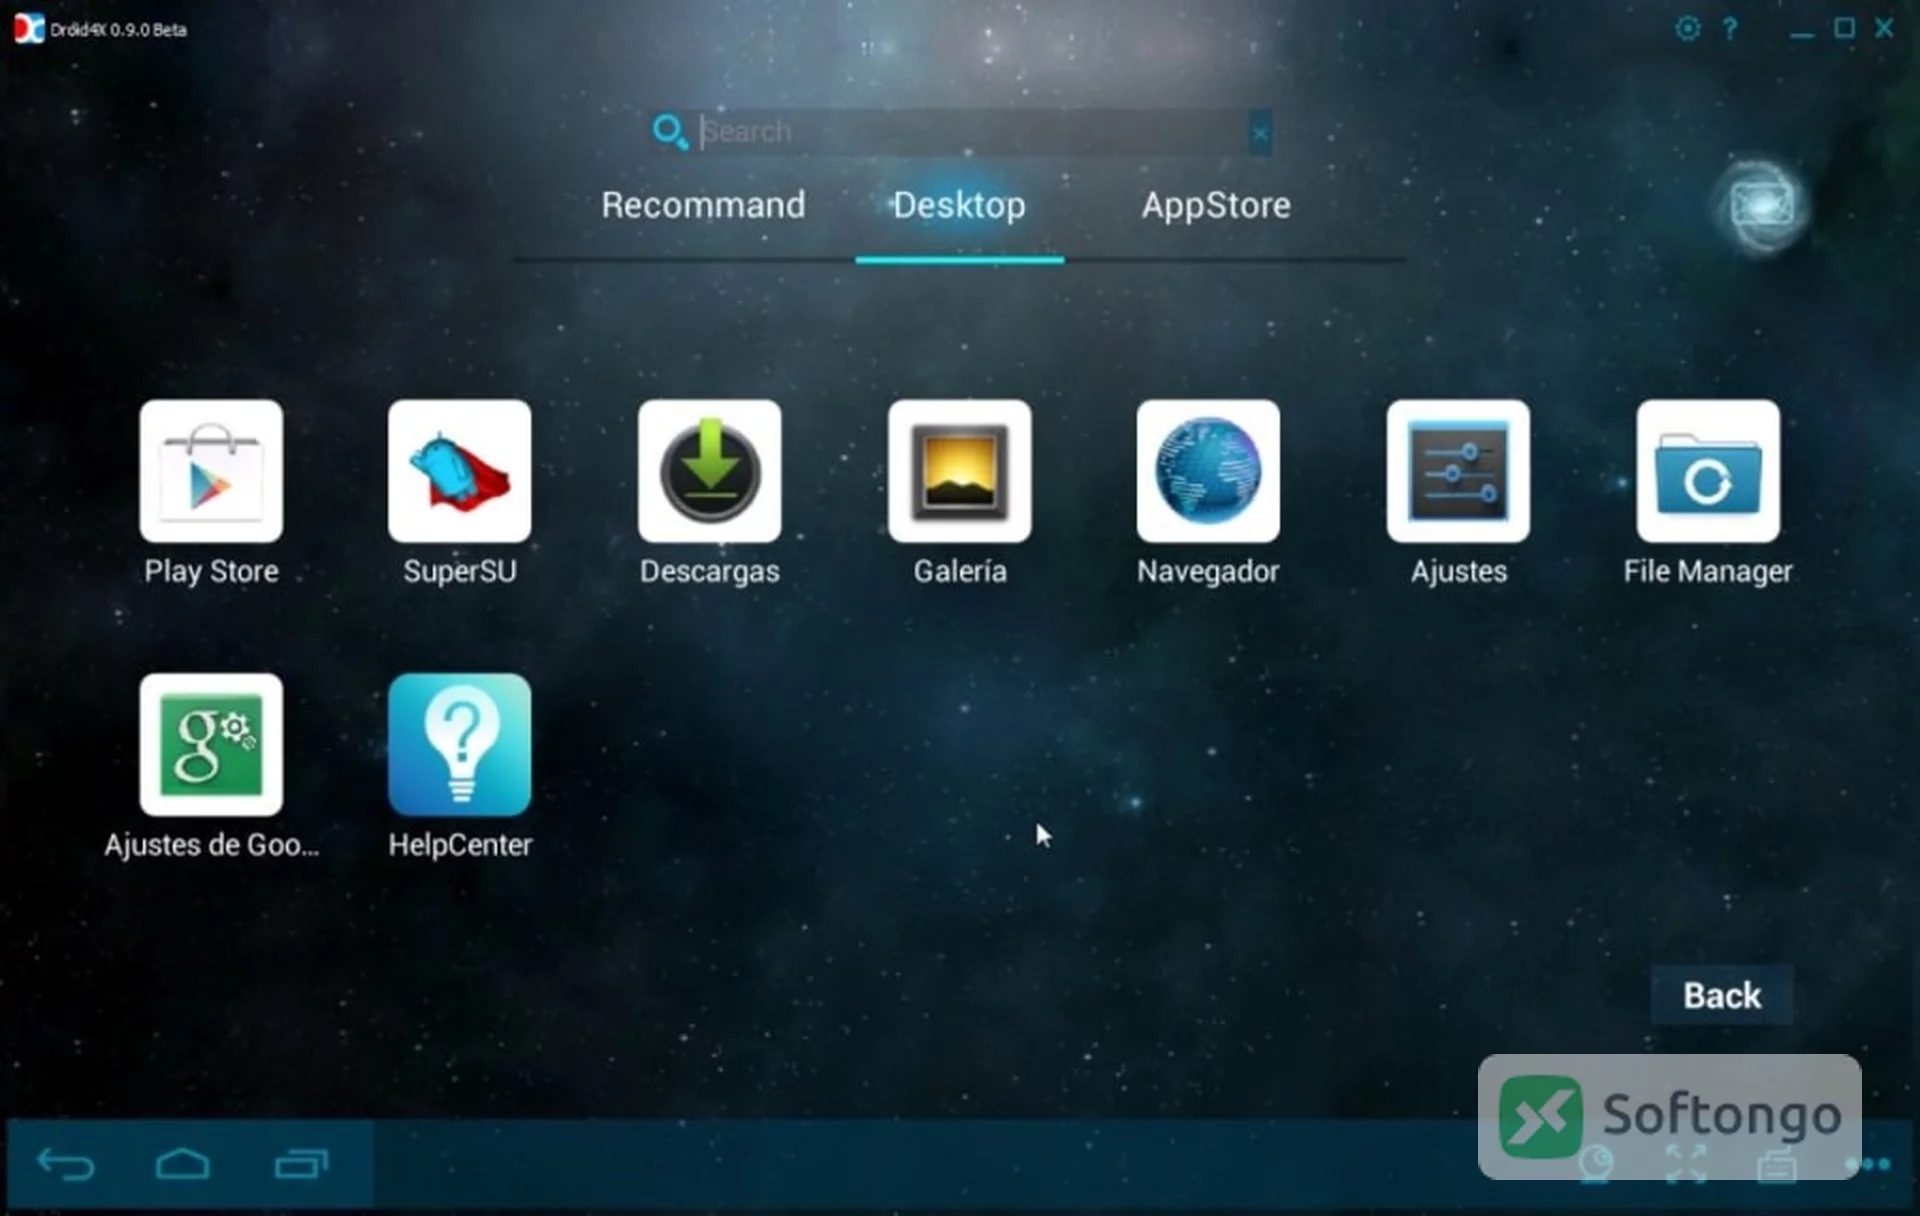The width and height of the screenshot is (1920, 1216).
Task: Open the Descargas downloads app
Action: (x=710, y=471)
